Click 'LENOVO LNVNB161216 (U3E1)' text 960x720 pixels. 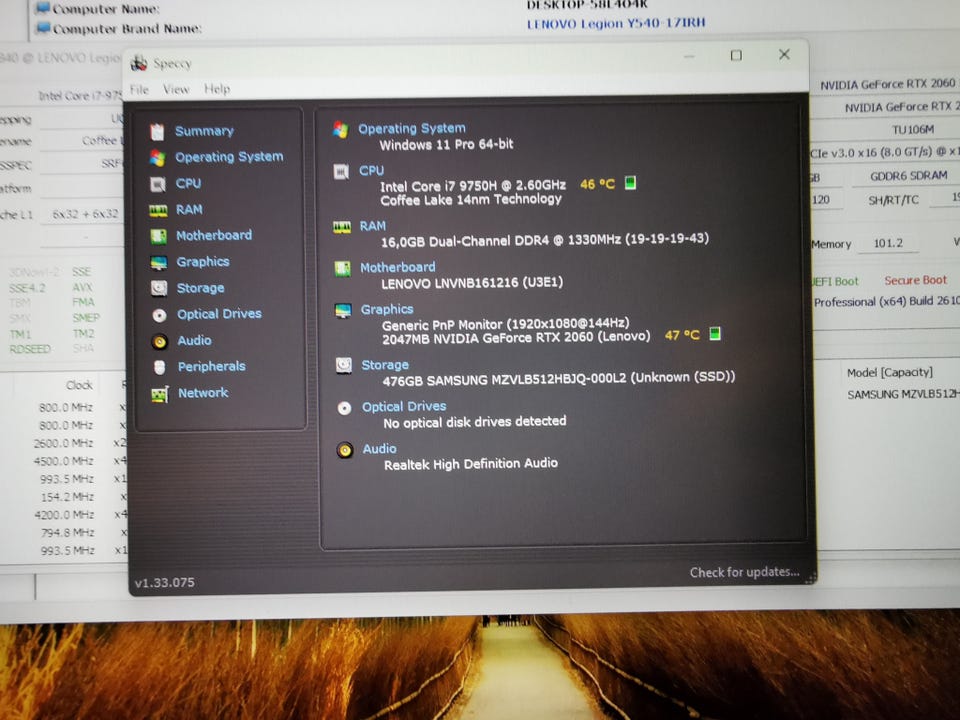point(471,283)
